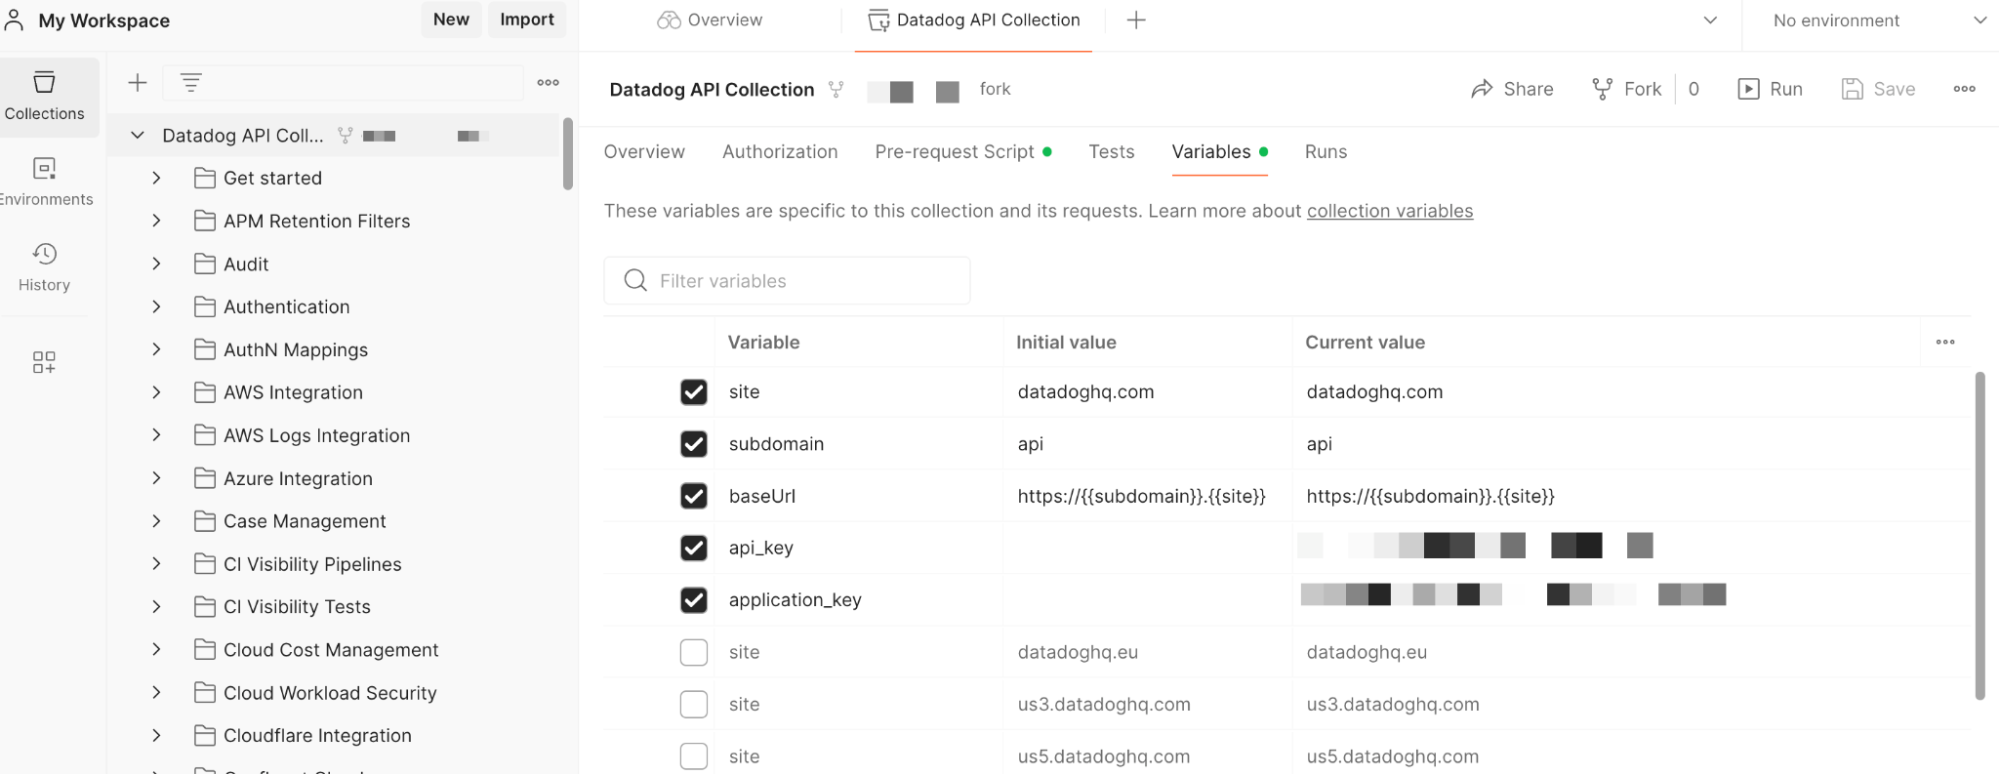Enable the datadoghq.eu site variable checkbox
This screenshot has width=1999, height=775.
693,652
